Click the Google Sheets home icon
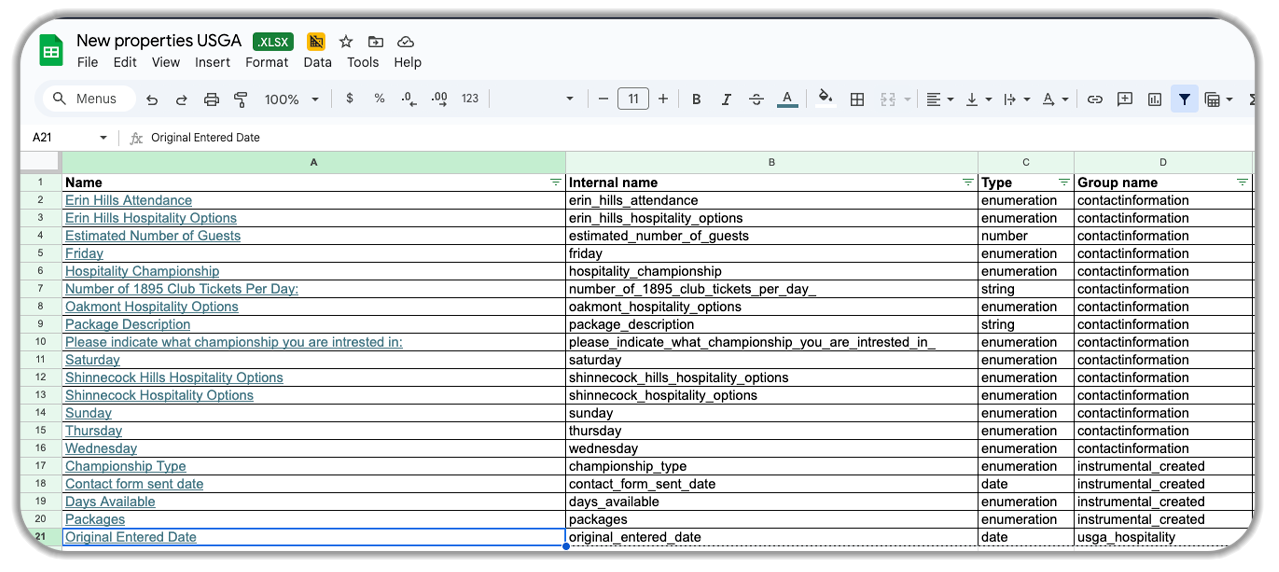The height and width of the screenshot is (572, 1279). click(x=51, y=50)
